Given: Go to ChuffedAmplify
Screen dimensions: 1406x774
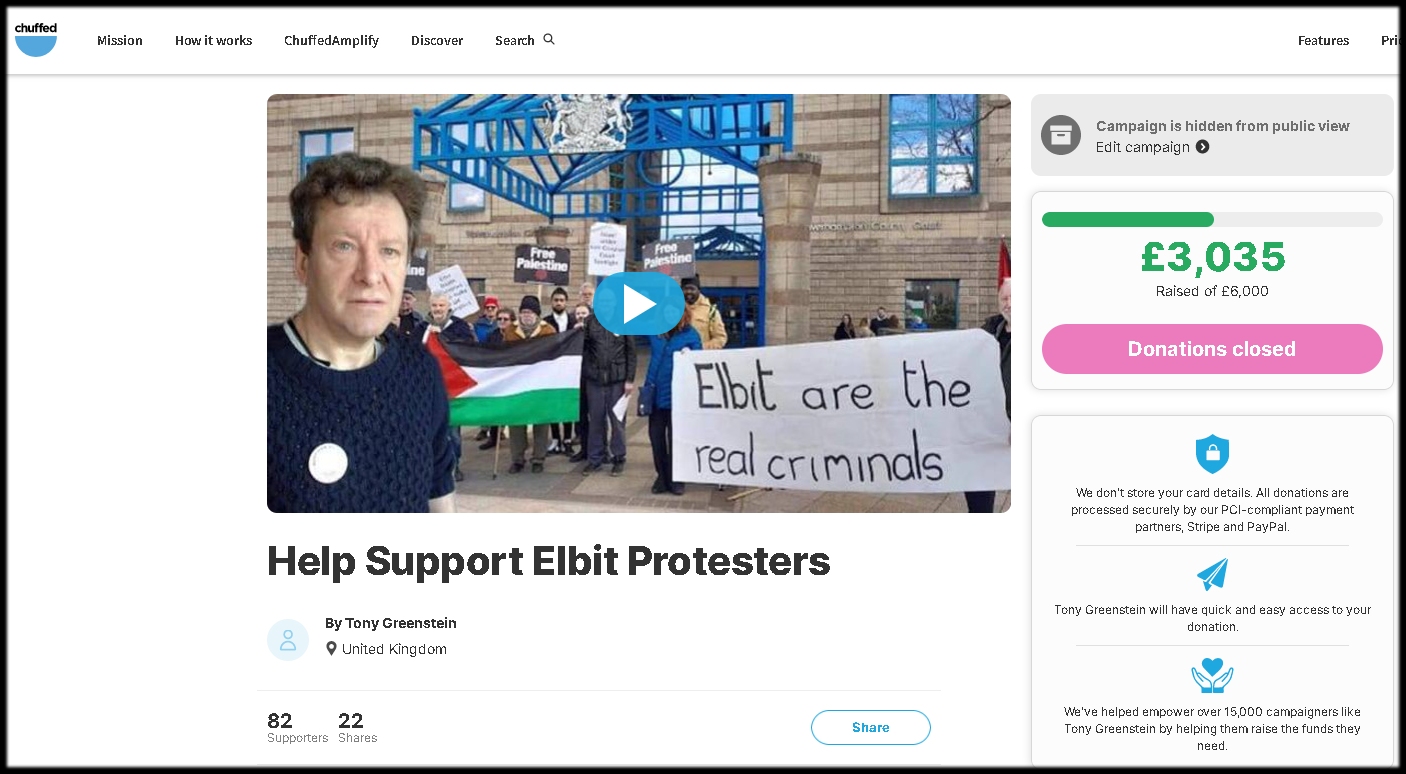Looking at the screenshot, I should tap(331, 41).
